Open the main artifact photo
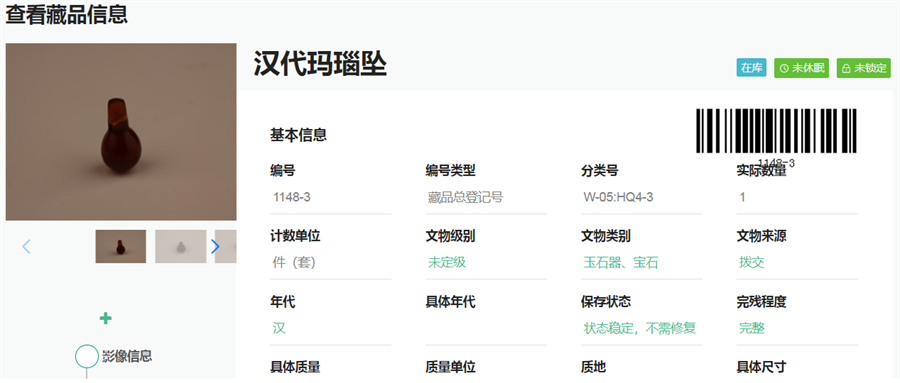 [x=121, y=131]
